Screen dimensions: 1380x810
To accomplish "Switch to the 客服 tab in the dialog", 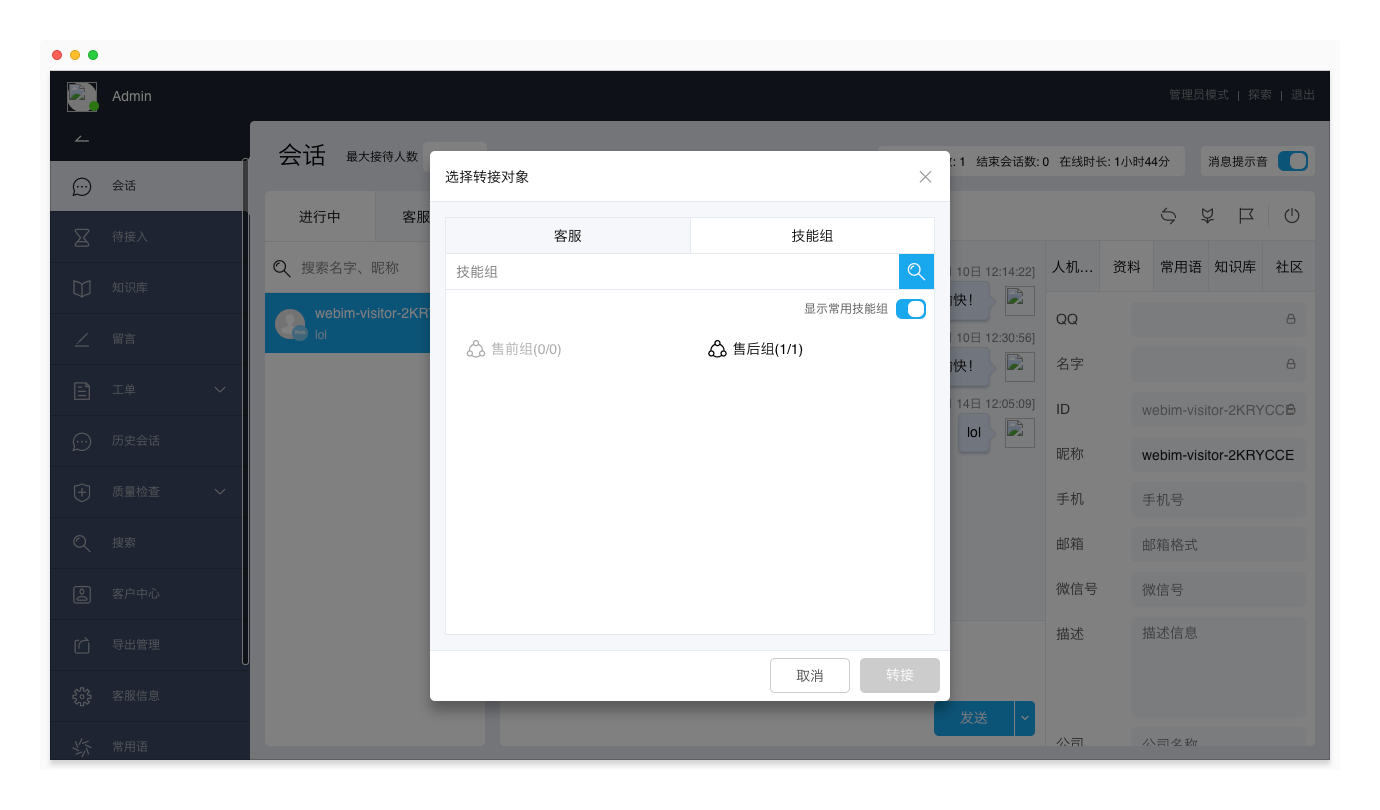I will pyautogui.click(x=567, y=235).
